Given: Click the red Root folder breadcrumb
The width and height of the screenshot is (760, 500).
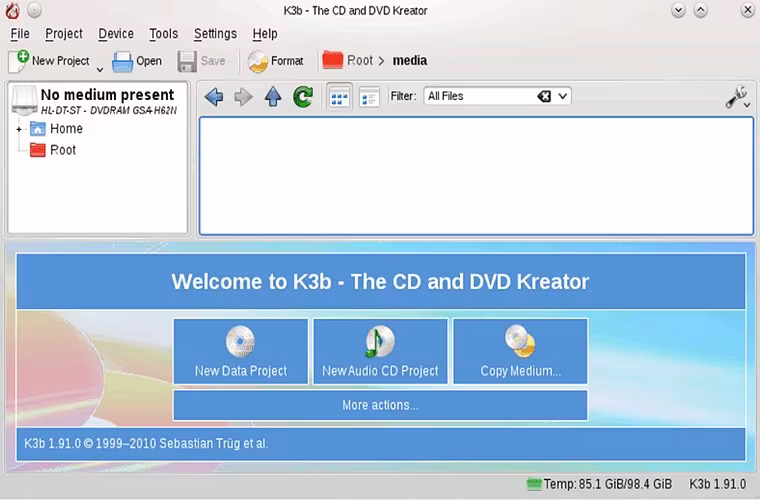Looking at the screenshot, I should 348,61.
